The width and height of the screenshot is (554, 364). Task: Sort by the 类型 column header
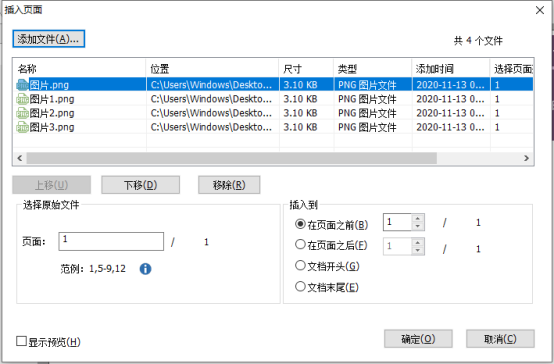point(373,69)
